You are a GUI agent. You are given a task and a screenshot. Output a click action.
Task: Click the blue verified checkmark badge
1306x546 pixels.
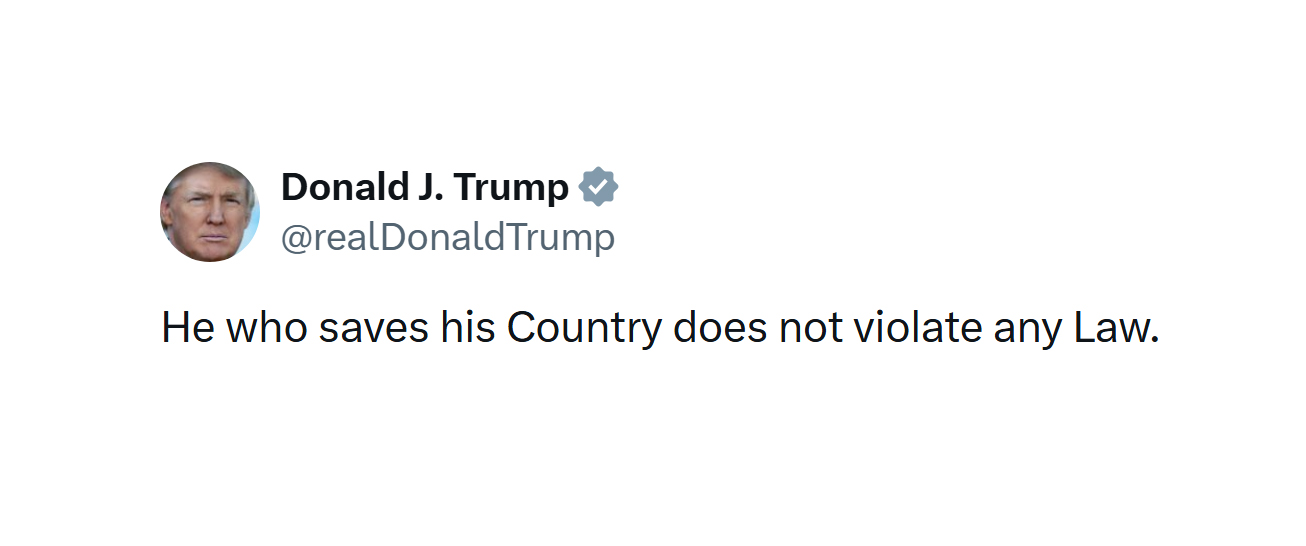(598, 187)
